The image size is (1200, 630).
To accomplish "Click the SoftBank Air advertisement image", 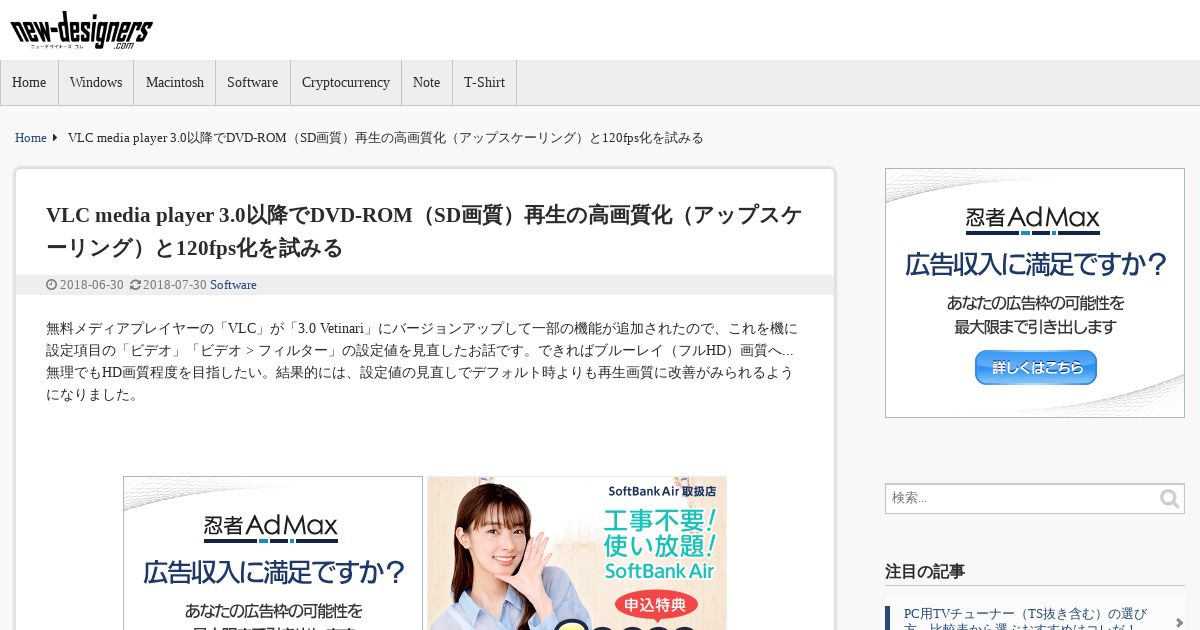I will (x=577, y=553).
